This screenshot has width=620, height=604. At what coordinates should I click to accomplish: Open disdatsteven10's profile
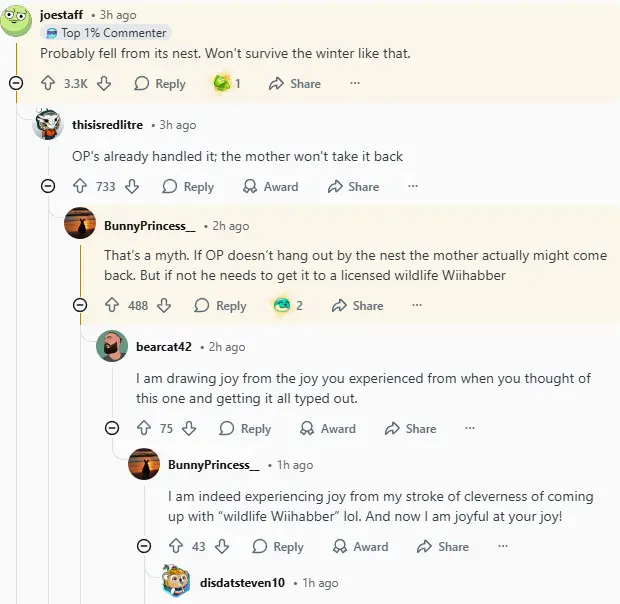point(242,582)
